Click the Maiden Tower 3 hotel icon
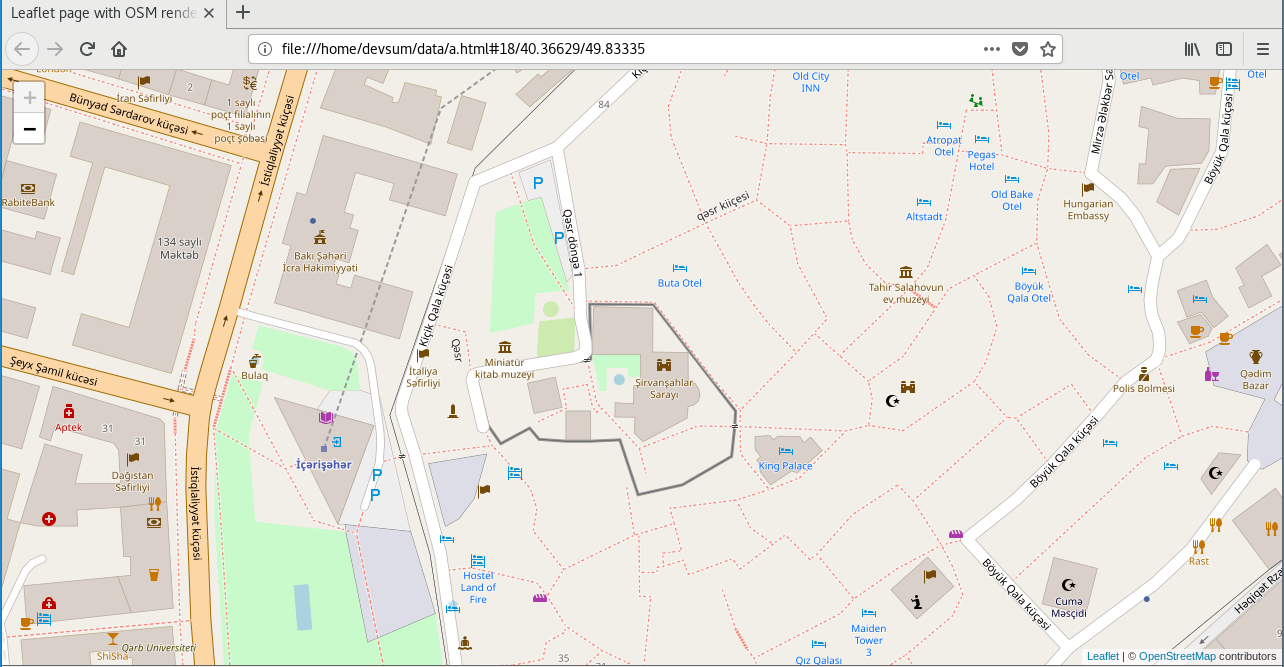 tap(868, 613)
